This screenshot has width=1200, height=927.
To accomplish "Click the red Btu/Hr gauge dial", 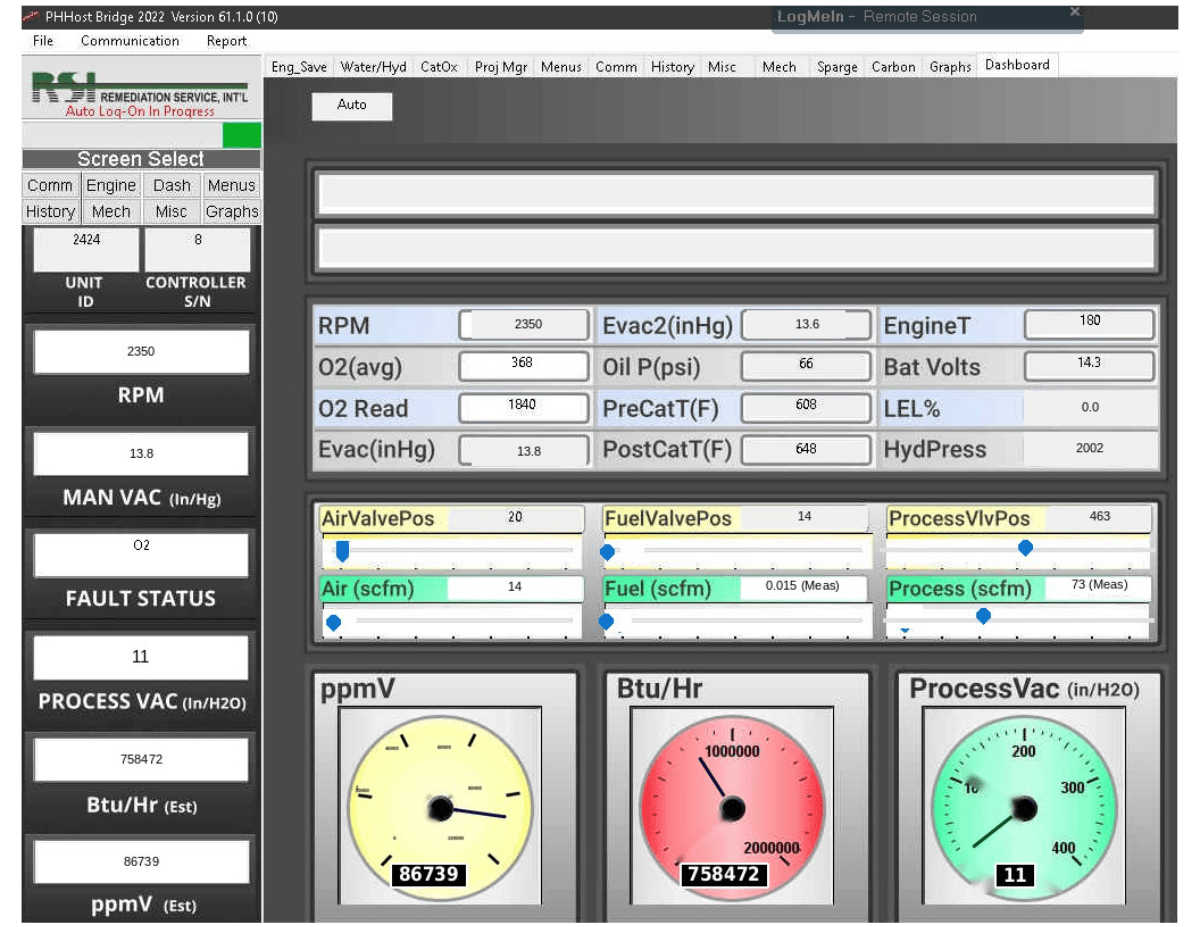I will click(733, 806).
